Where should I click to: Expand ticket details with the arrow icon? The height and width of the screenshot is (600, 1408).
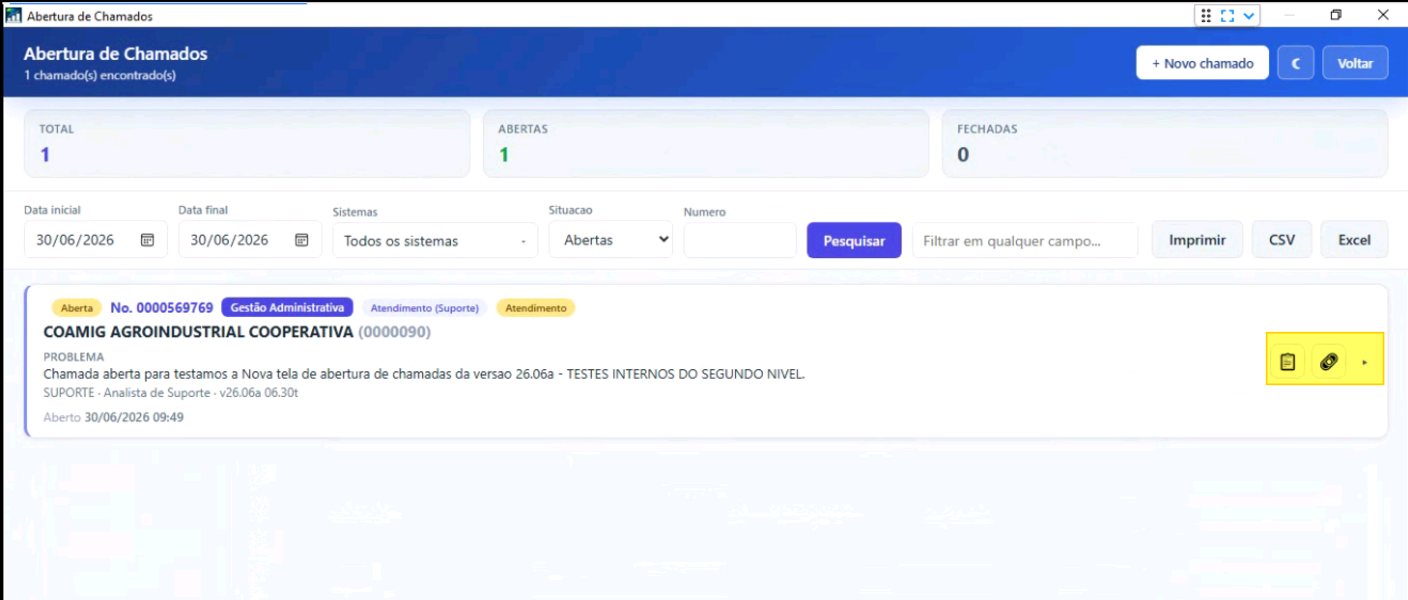click(1365, 362)
